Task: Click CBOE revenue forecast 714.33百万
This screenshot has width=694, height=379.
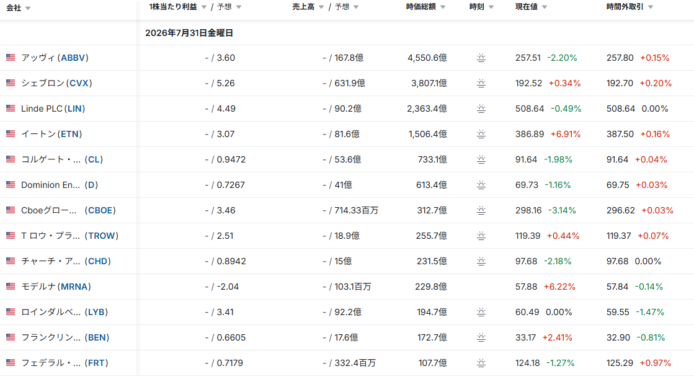Action: coord(356,210)
